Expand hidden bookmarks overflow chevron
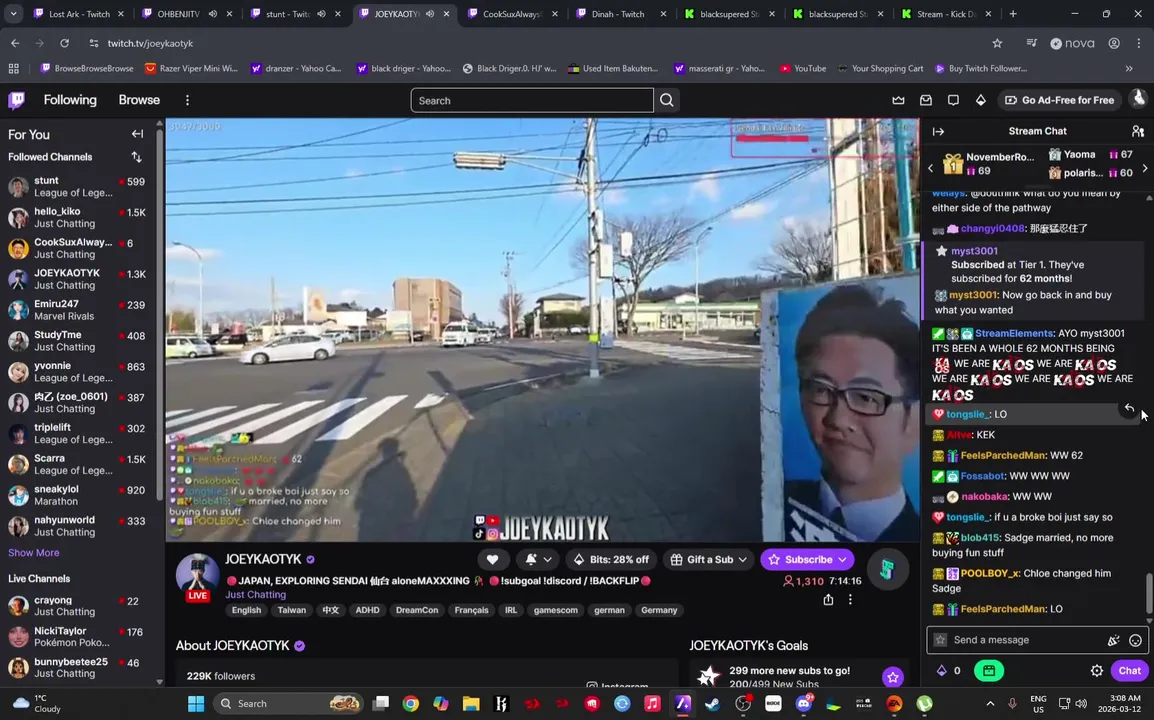 pos(1129,68)
